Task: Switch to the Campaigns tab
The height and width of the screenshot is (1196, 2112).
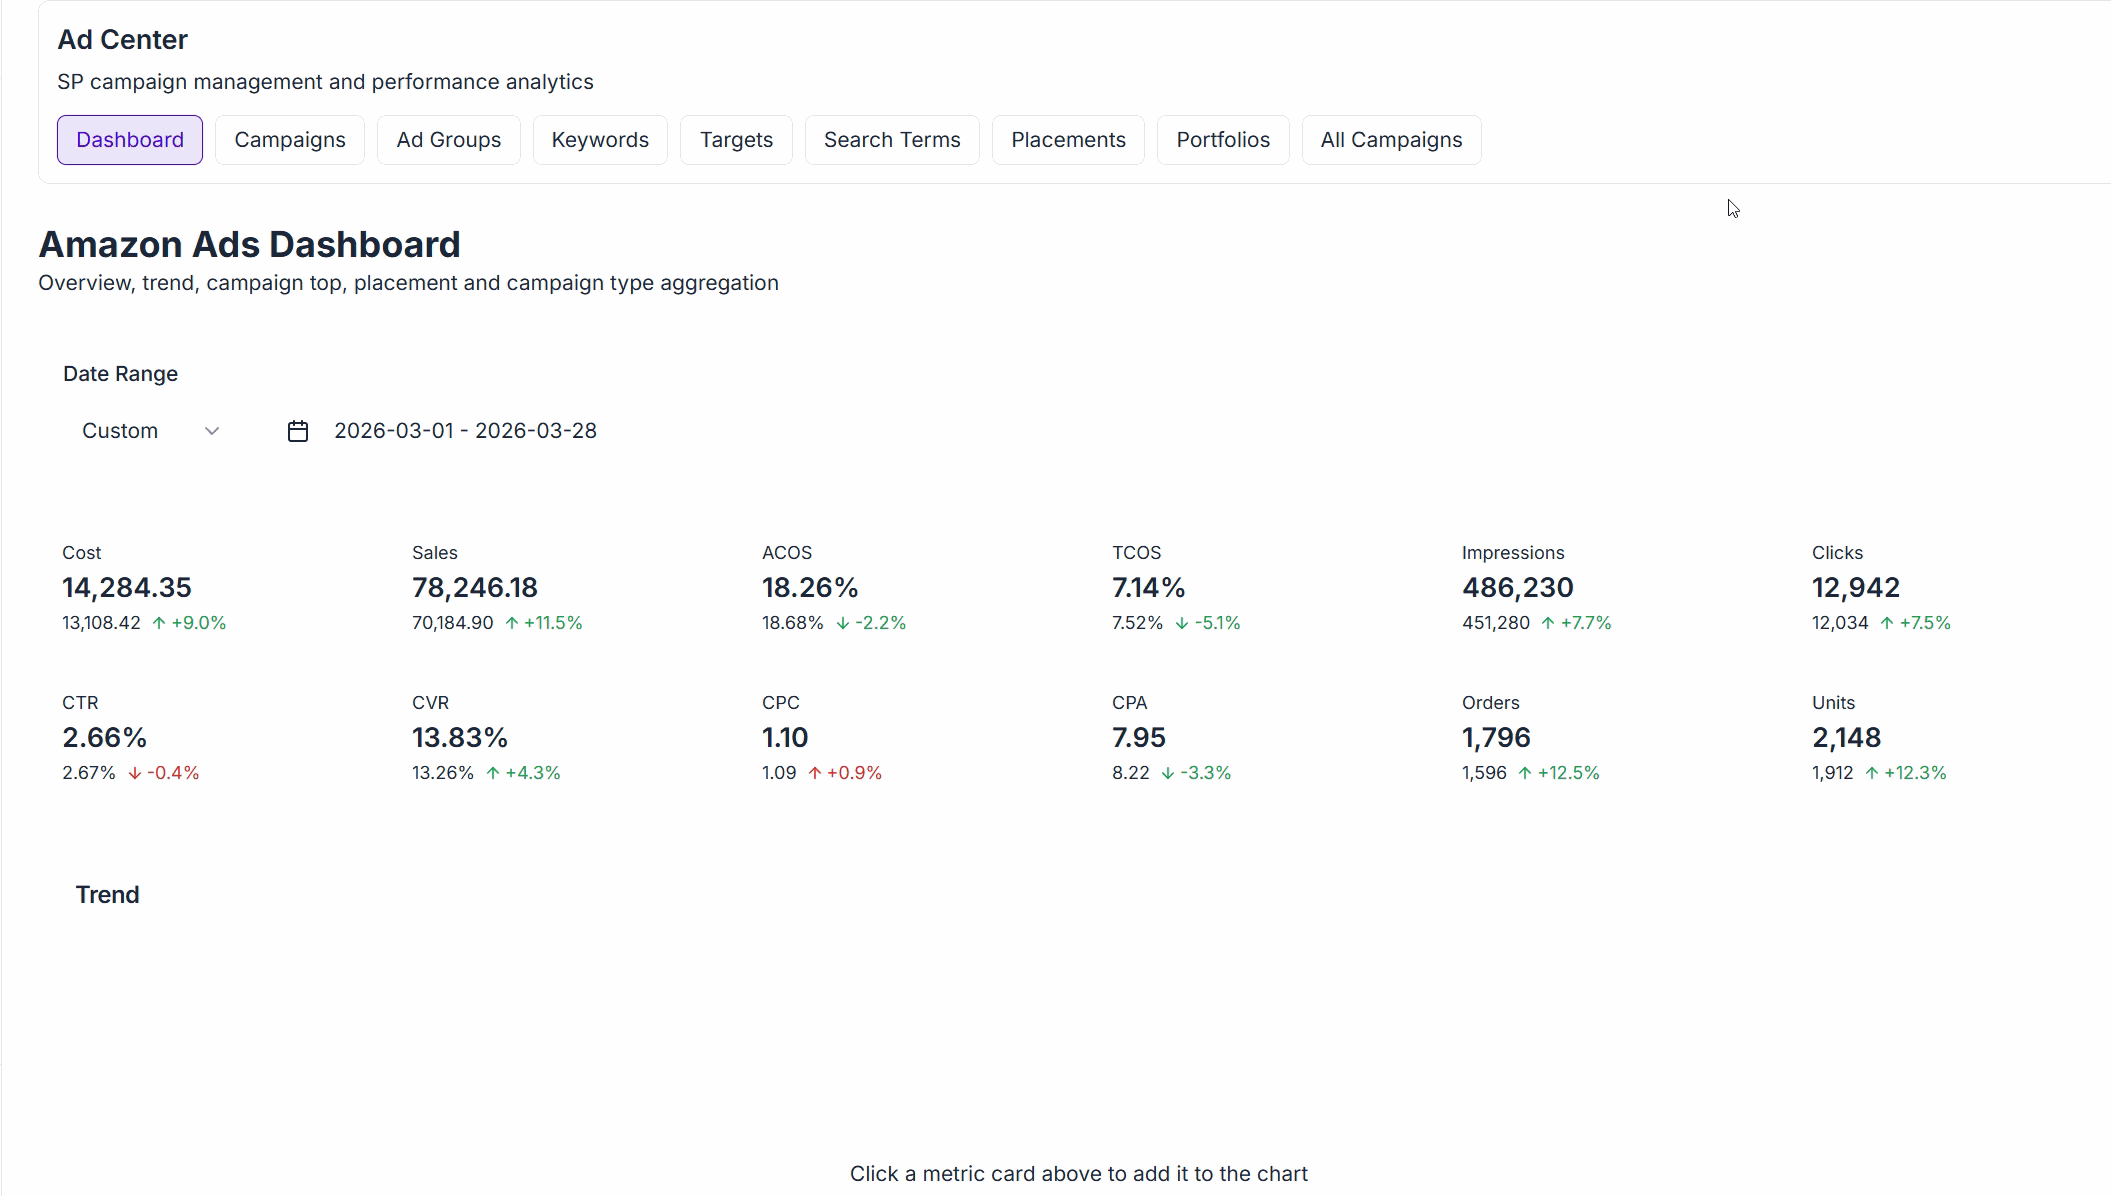Action: [289, 140]
